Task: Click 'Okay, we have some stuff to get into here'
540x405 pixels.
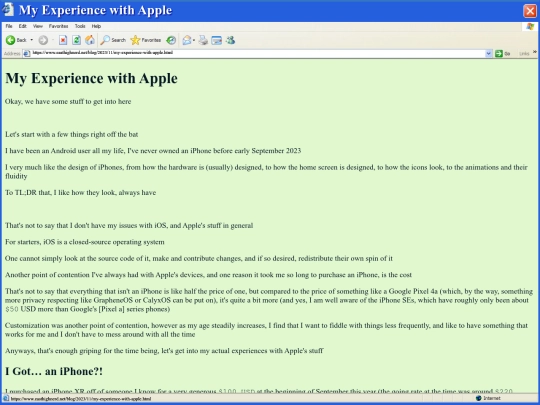Action: [68, 101]
